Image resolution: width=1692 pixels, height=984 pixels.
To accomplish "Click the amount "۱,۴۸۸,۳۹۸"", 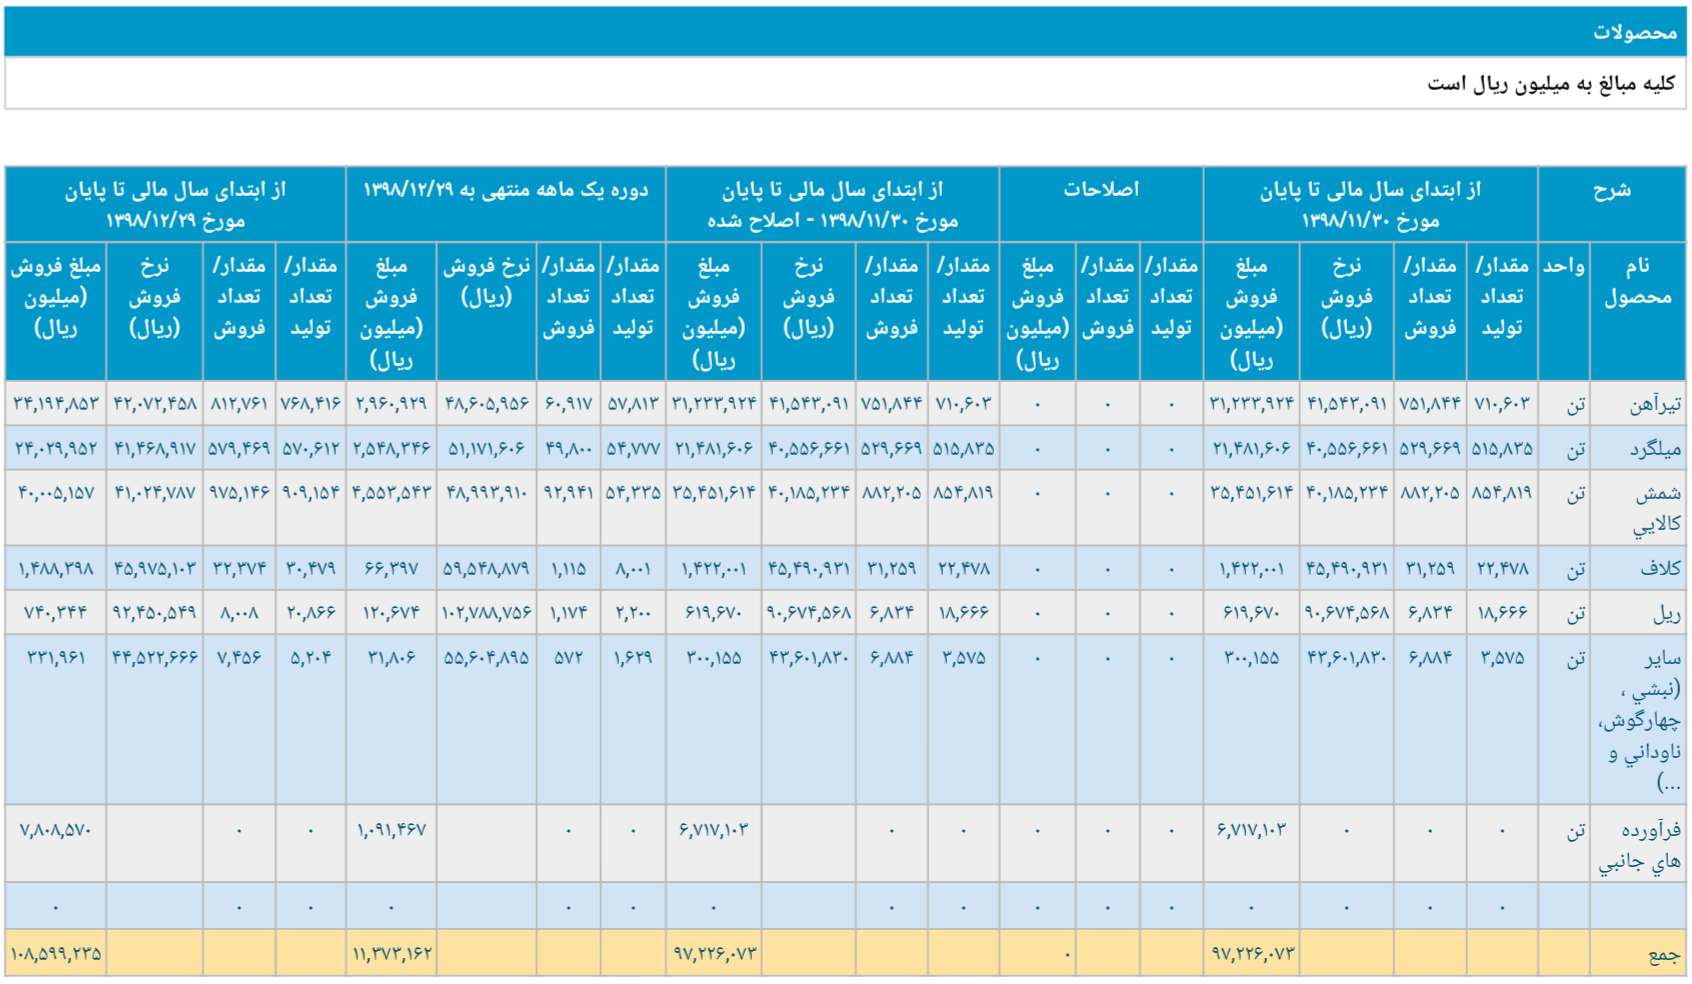I will (56, 568).
